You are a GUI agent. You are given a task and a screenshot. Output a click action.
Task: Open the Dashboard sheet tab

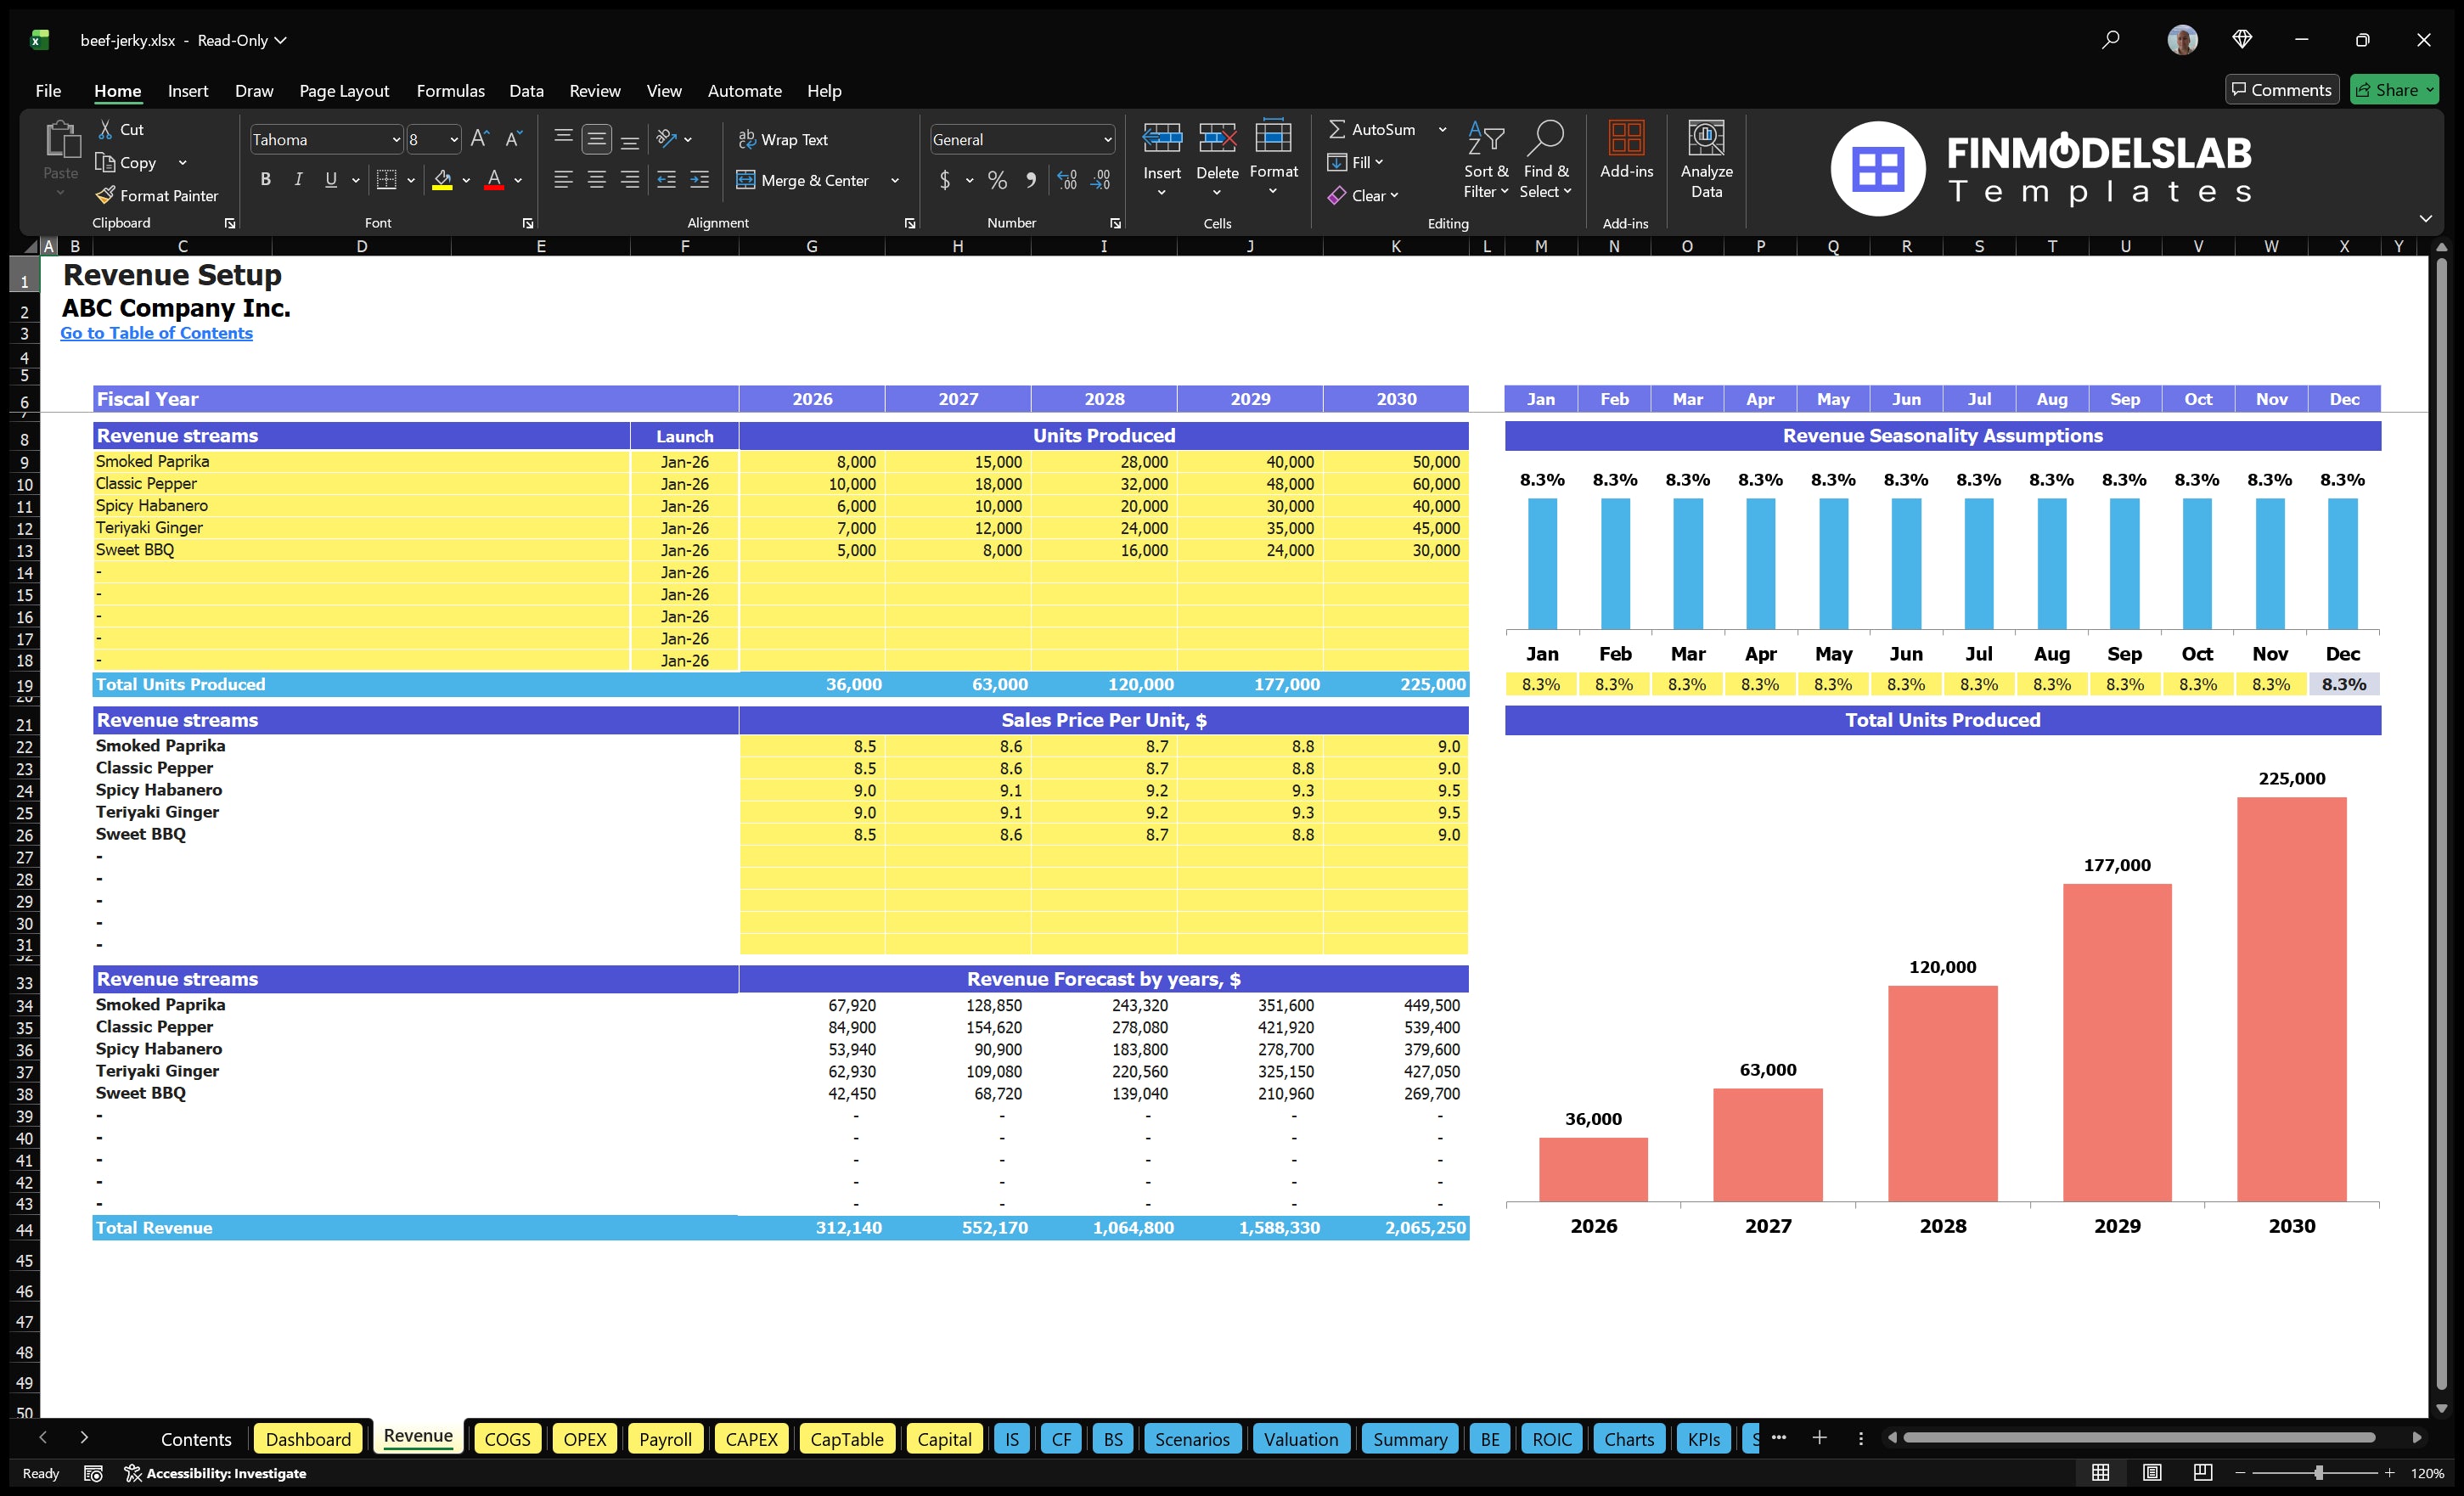tap(308, 1438)
